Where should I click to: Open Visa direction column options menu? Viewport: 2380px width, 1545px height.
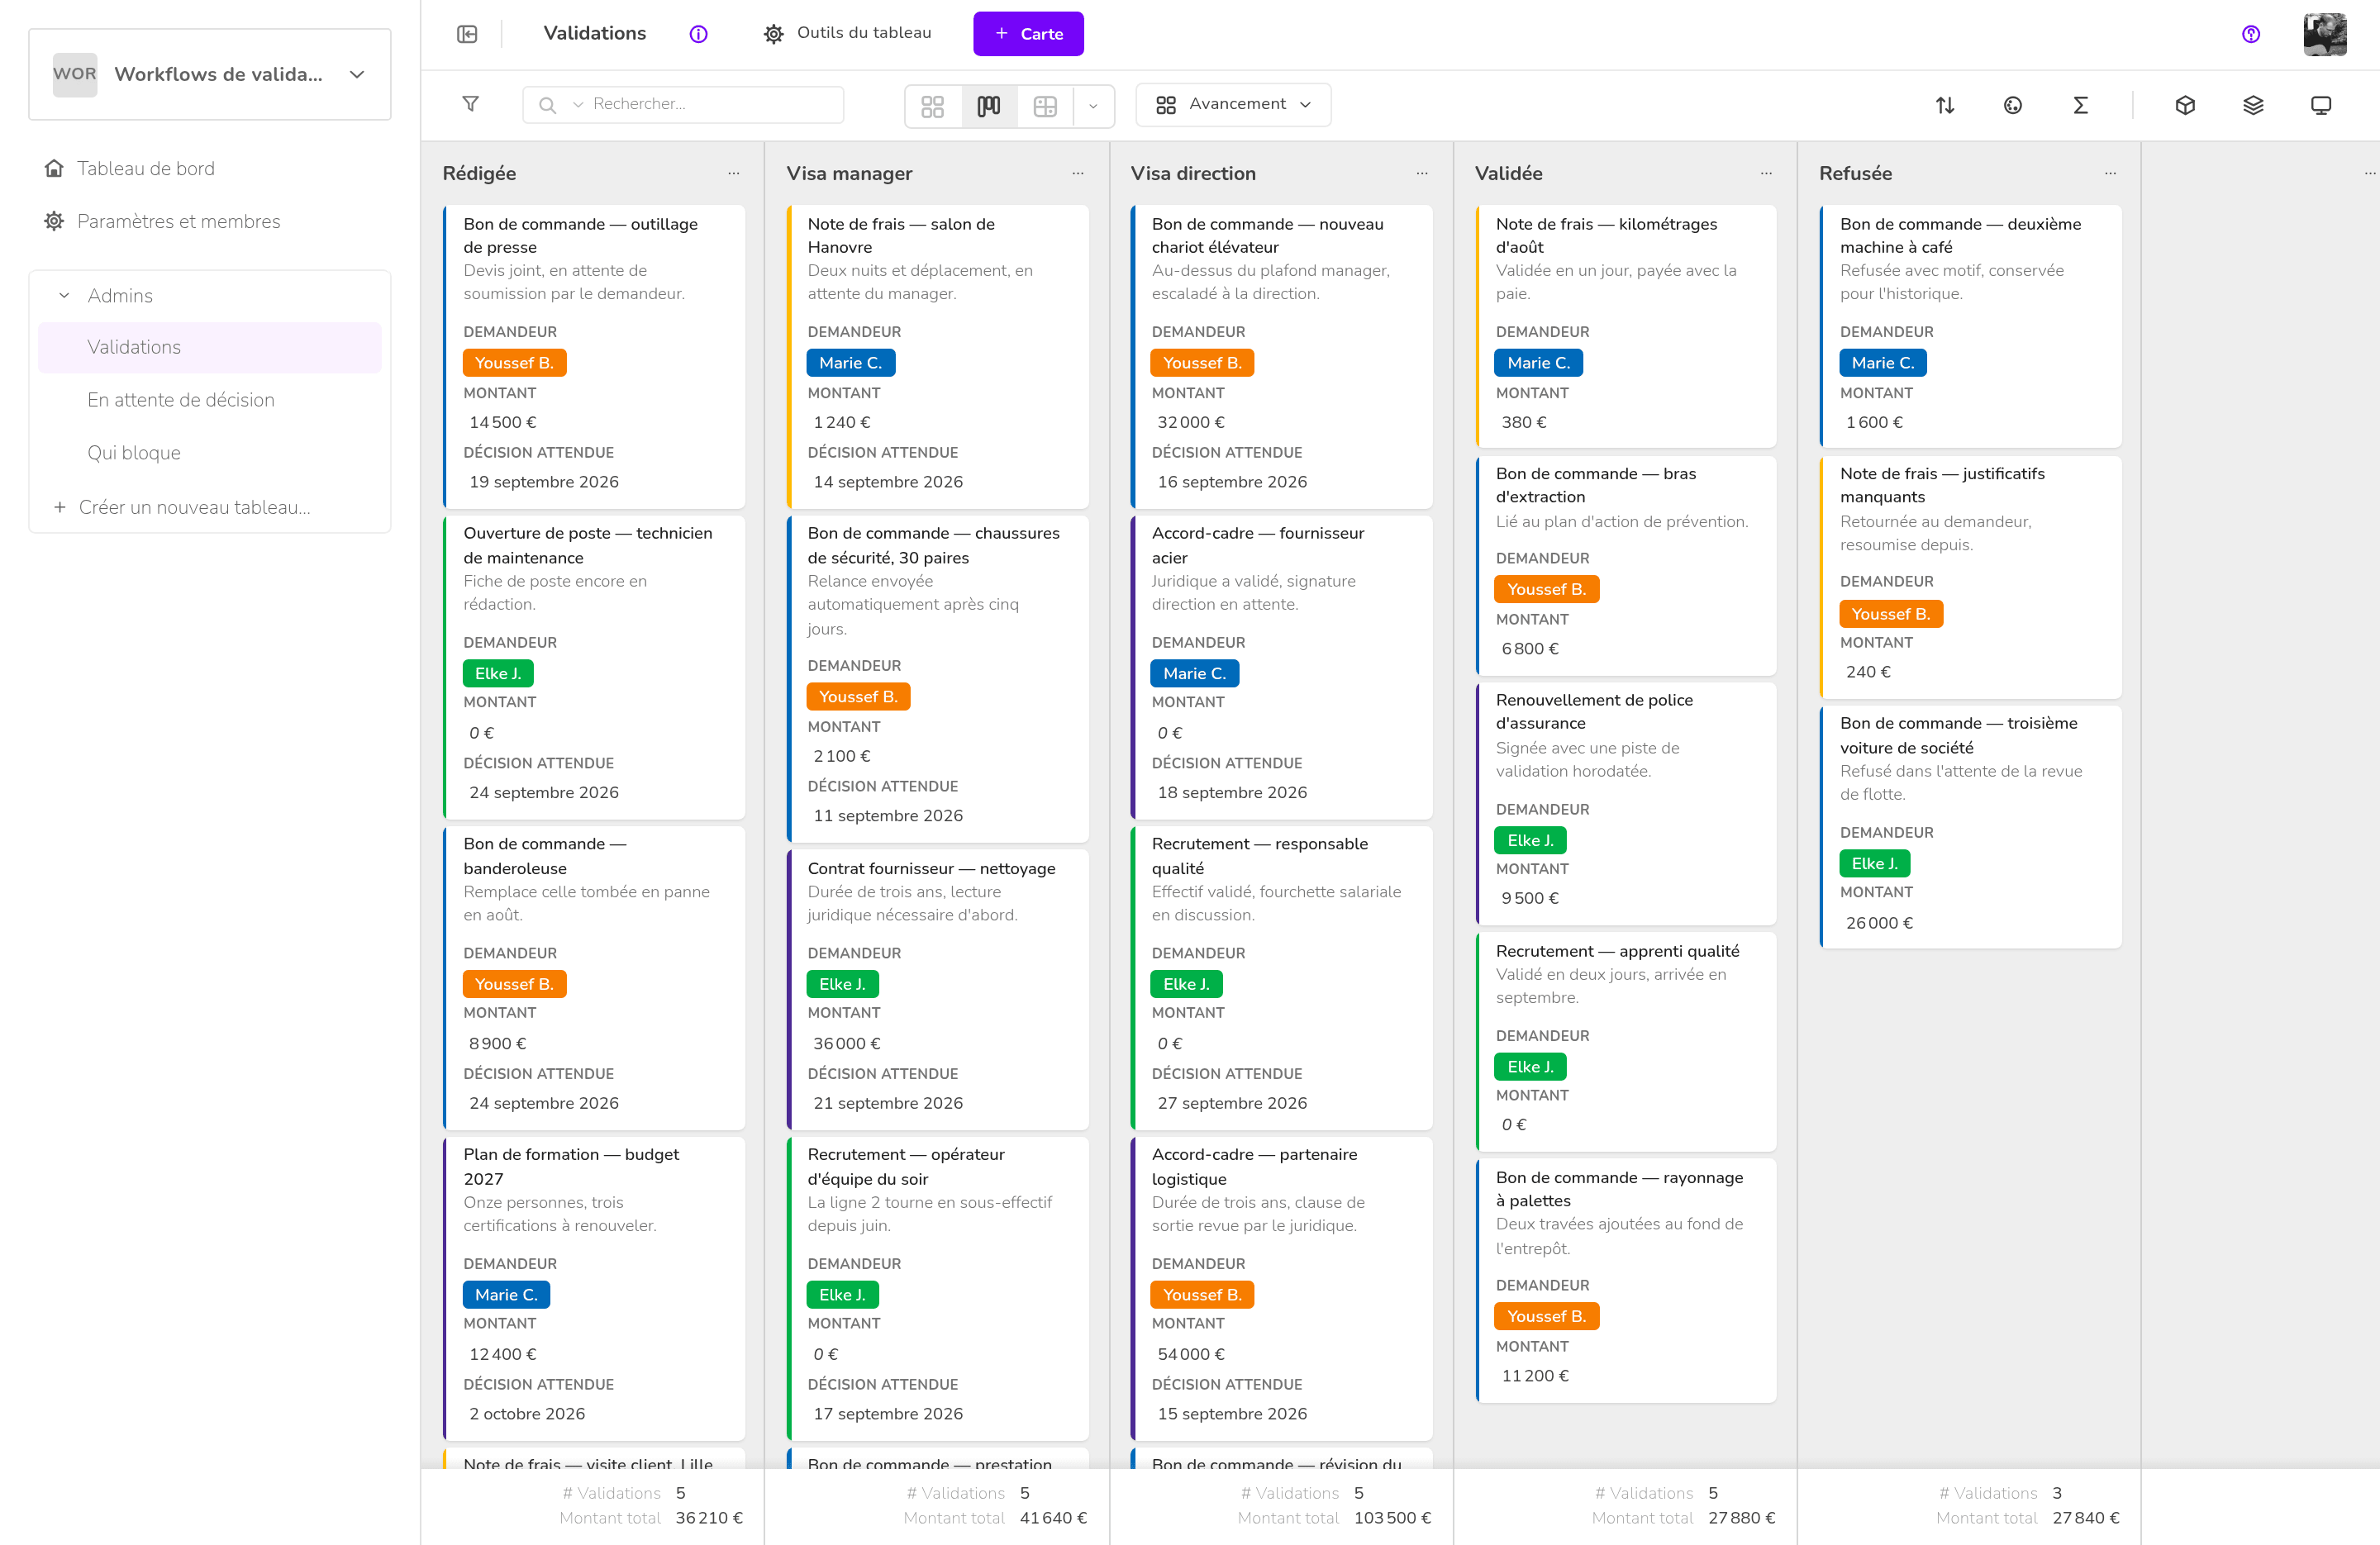(x=1421, y=173)
